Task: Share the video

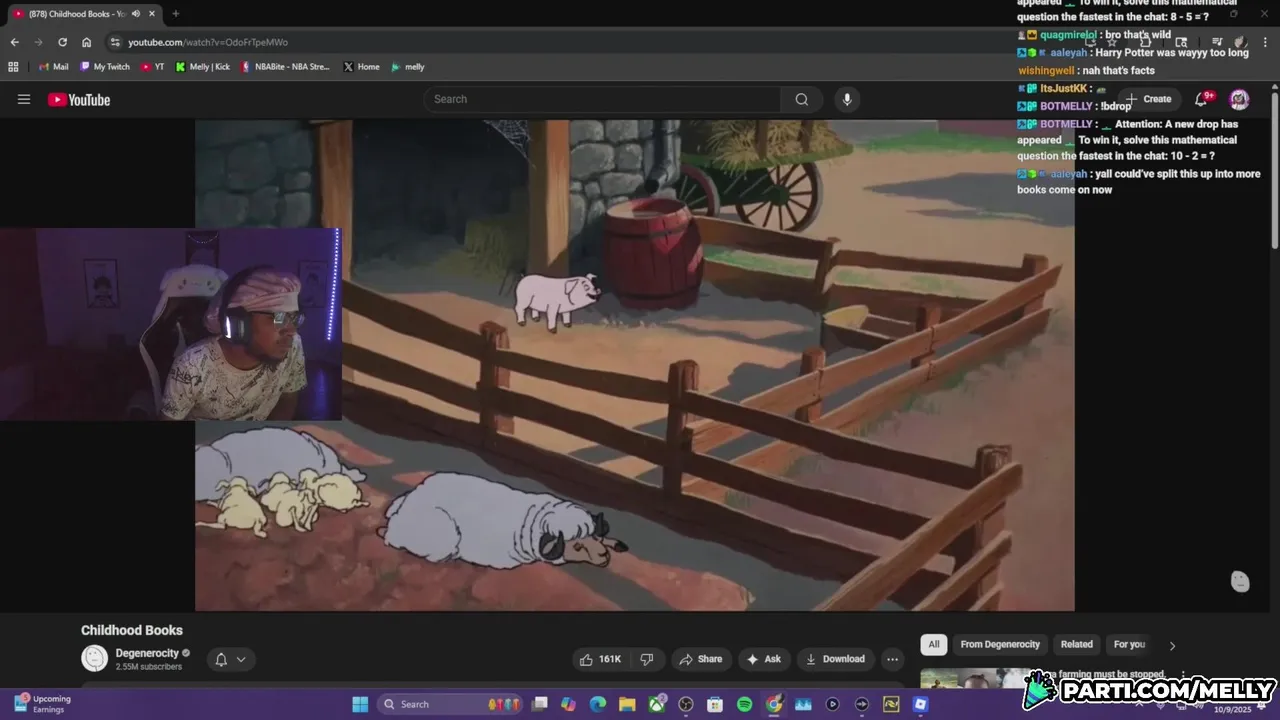Action: (700, 659)
